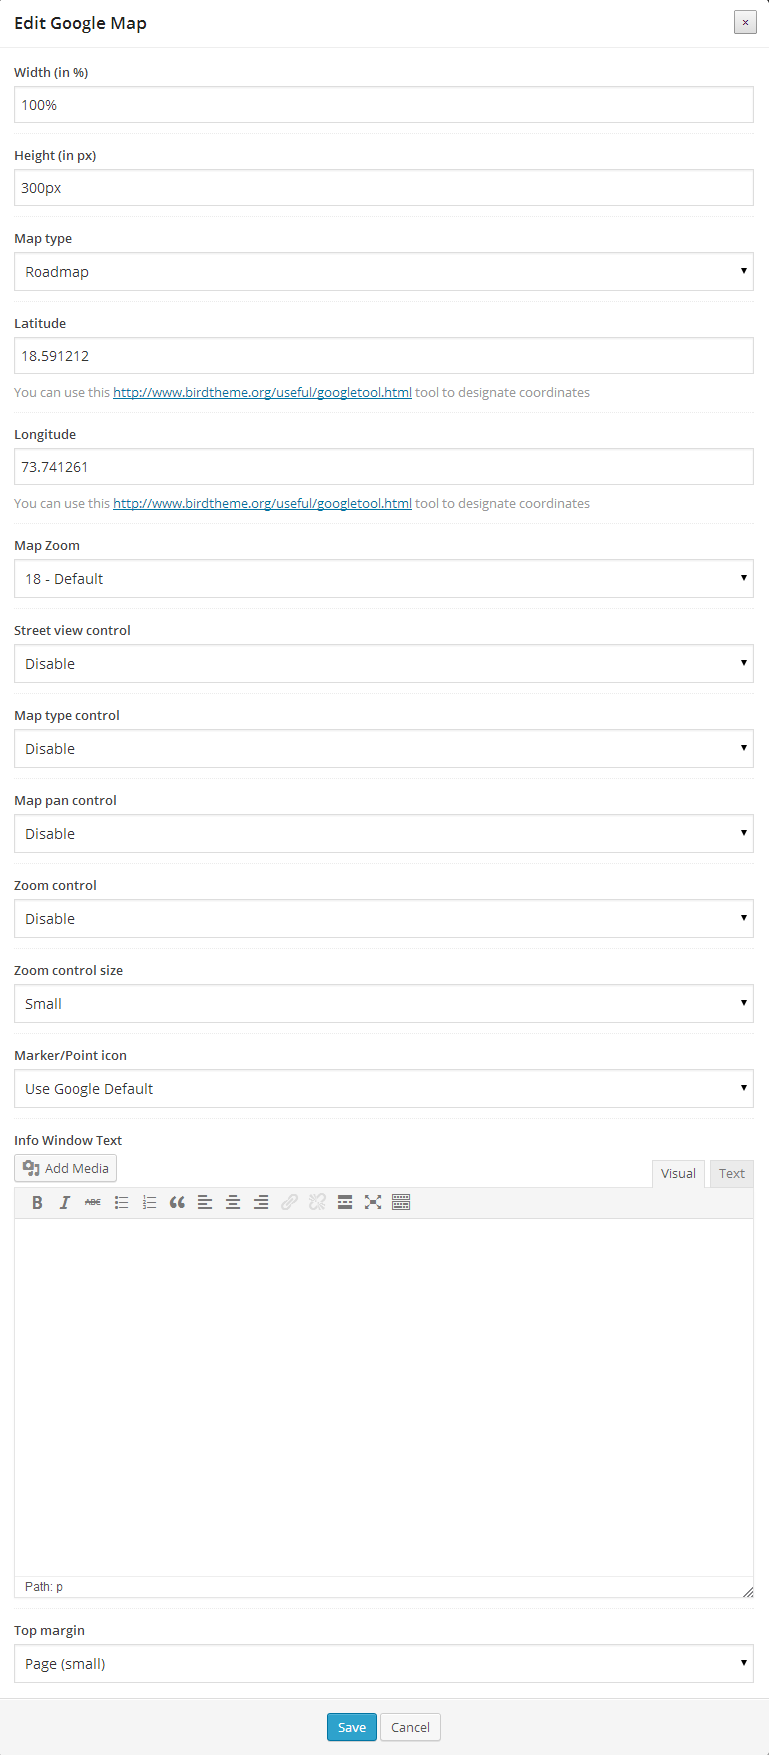This screenshot has height=1755, width=769.
Task: Insert a bulleted list
Action: (121, 1202)
